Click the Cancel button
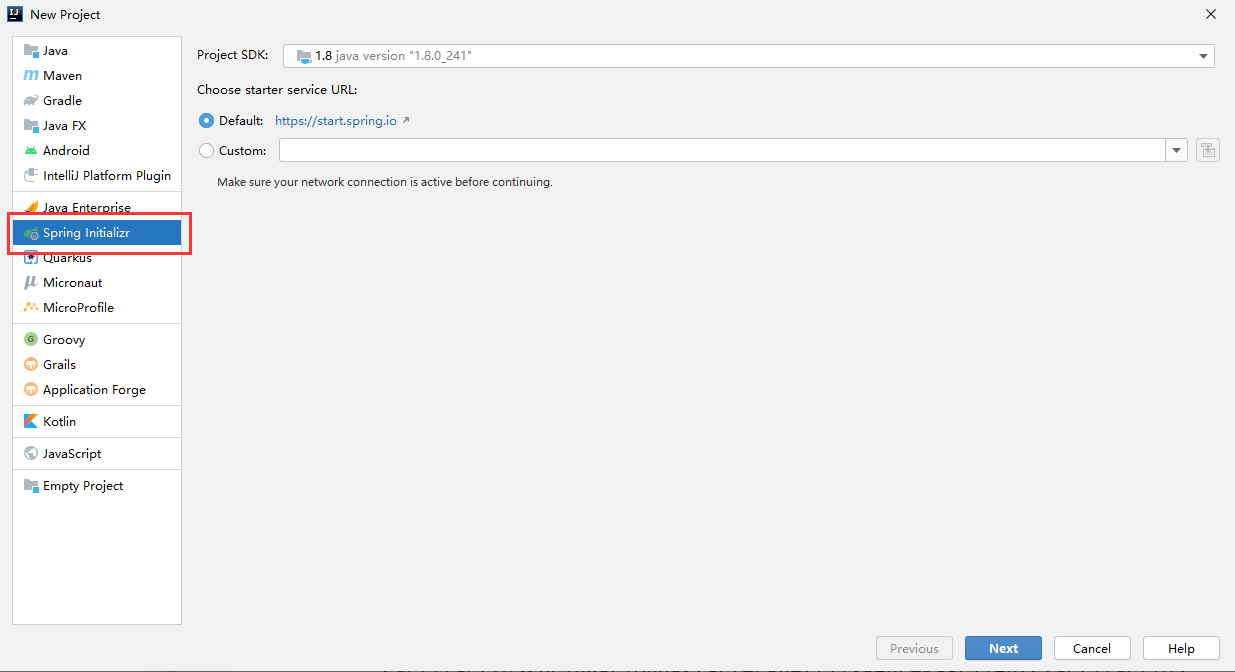Image resolution: width=1235 pixels, height=672 pixels. pyautogui.click(x=1092, y=648)
